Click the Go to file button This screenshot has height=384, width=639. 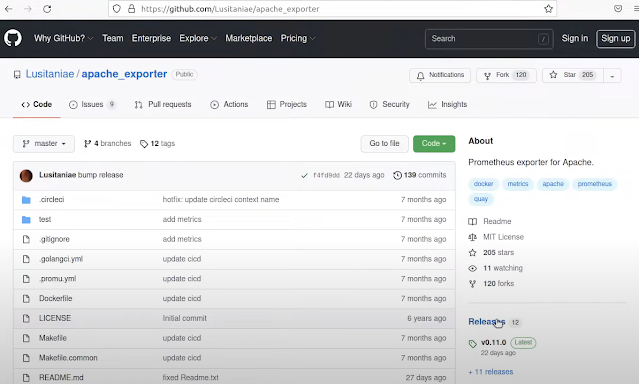pos(384,143)
